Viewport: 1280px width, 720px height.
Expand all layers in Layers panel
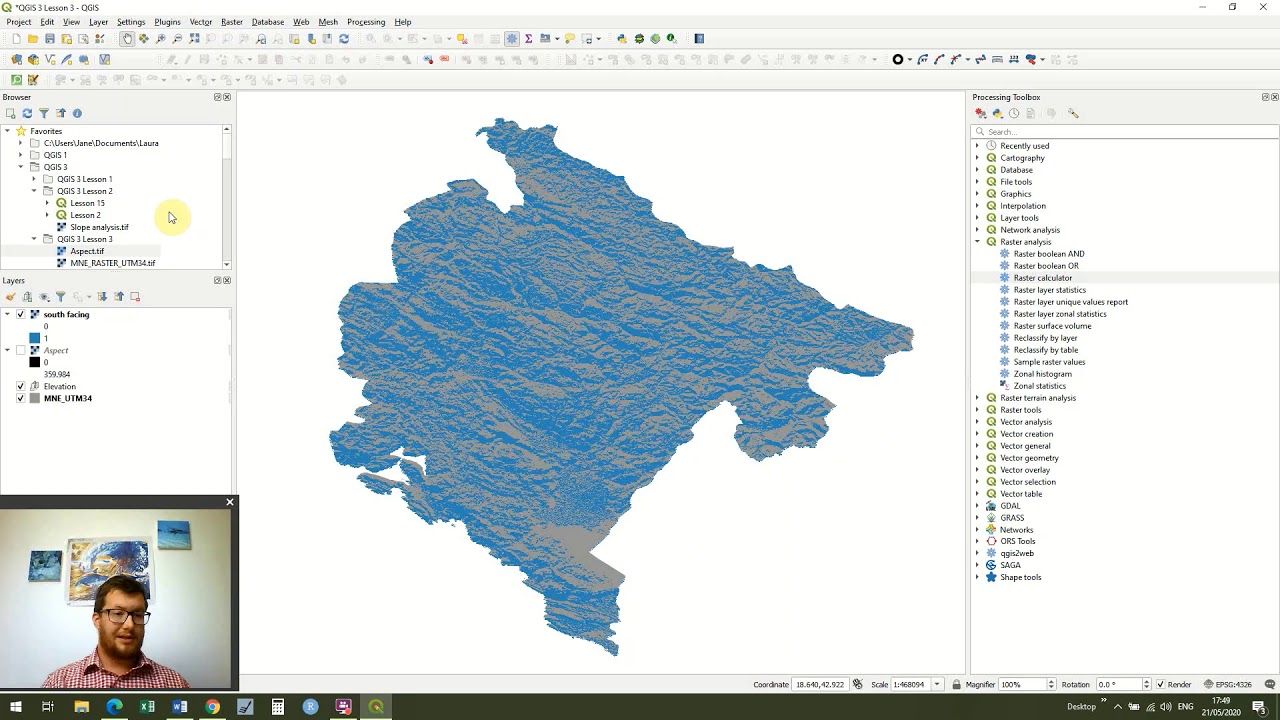tap(102, 297)
